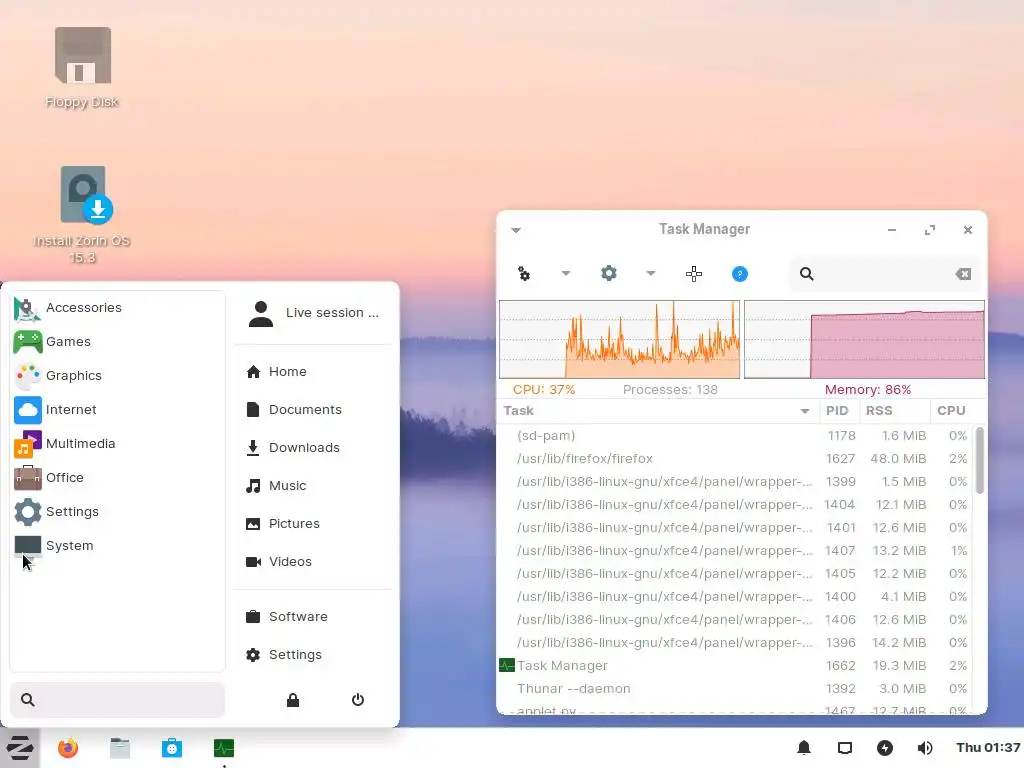The height and width of the screenshot is (768, 1024).
Task: Click the Live session user entry
Action: pos(313,313)
